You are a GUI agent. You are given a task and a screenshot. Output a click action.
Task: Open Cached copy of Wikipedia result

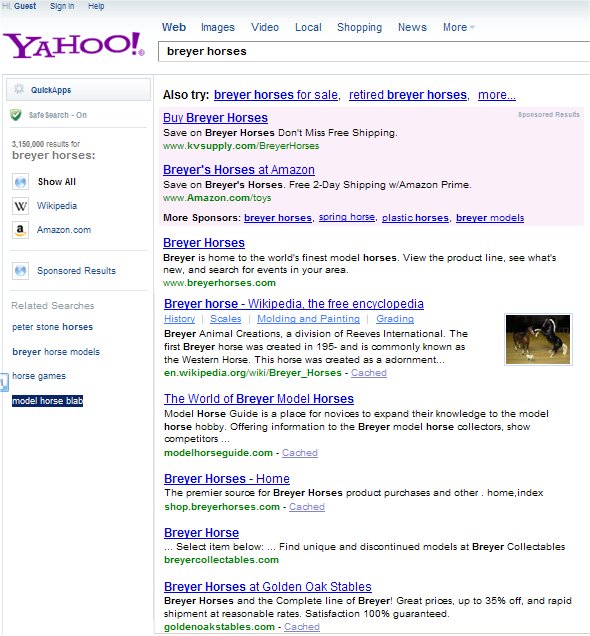pos(369,373)
